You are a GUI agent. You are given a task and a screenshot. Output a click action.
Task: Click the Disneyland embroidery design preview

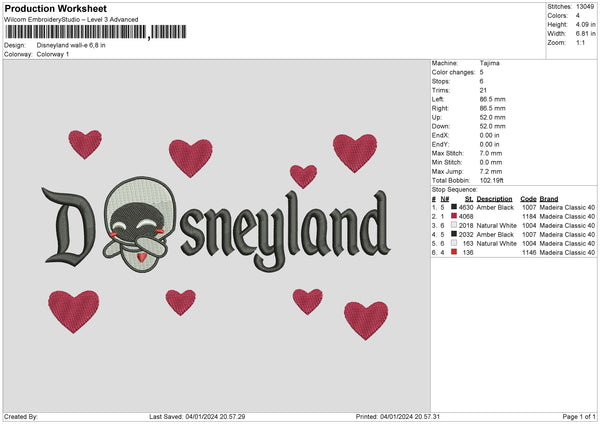click(x=216, y=234)
